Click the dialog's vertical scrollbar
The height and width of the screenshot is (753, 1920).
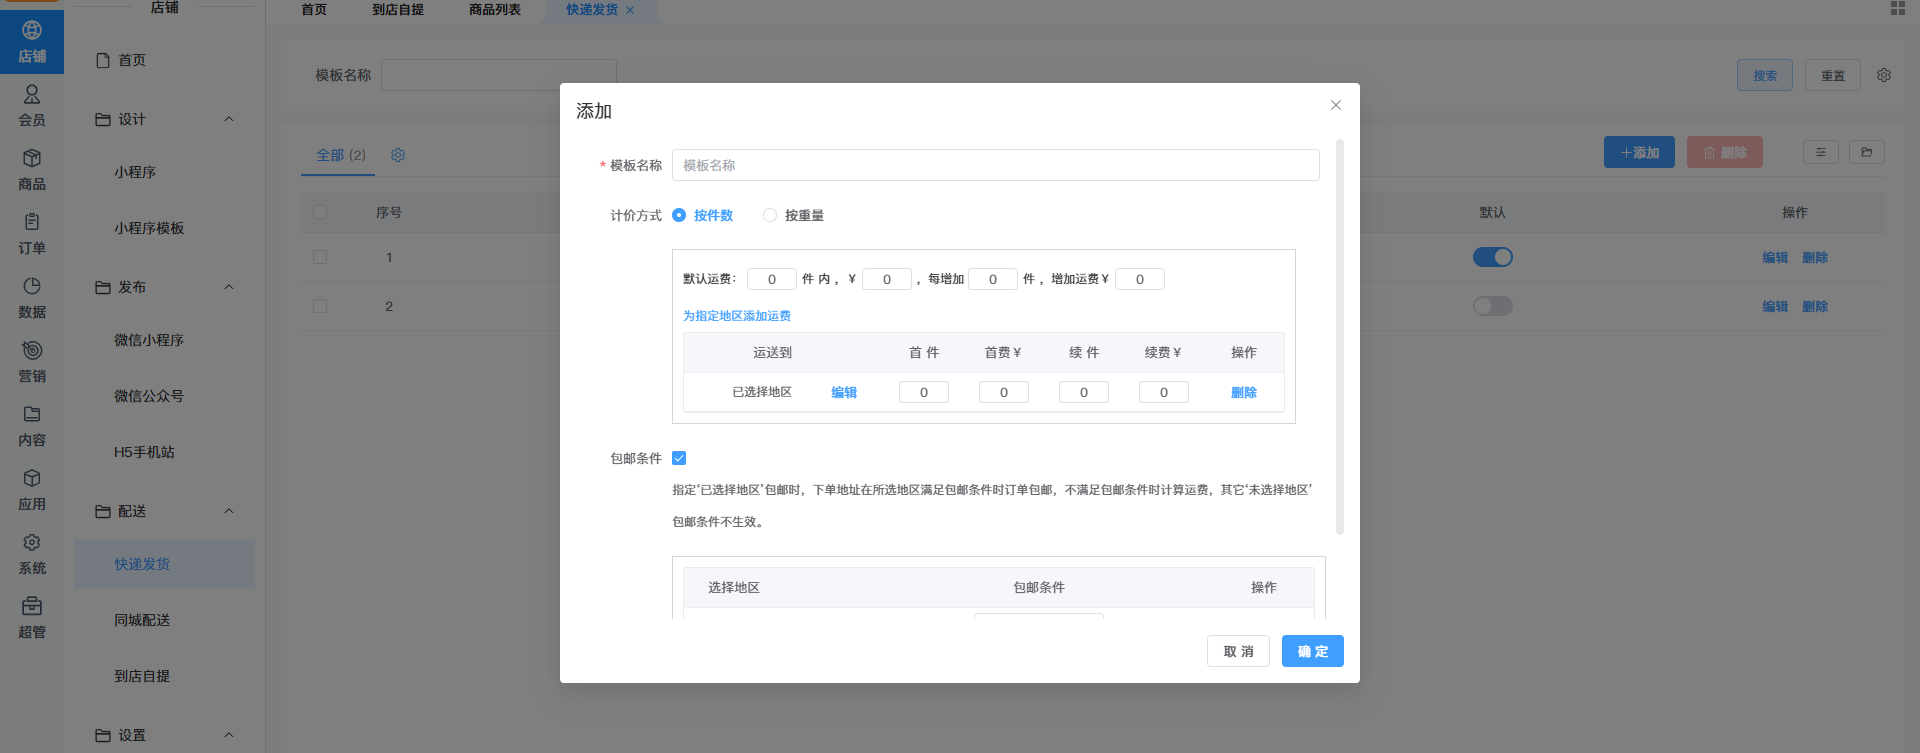pos(1340,337)
